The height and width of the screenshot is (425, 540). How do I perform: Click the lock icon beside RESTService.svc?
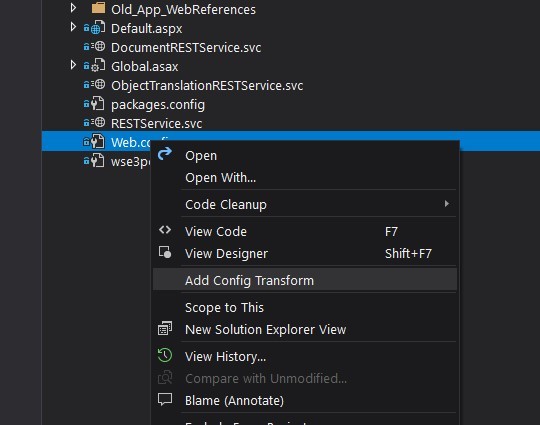[86, 123]
